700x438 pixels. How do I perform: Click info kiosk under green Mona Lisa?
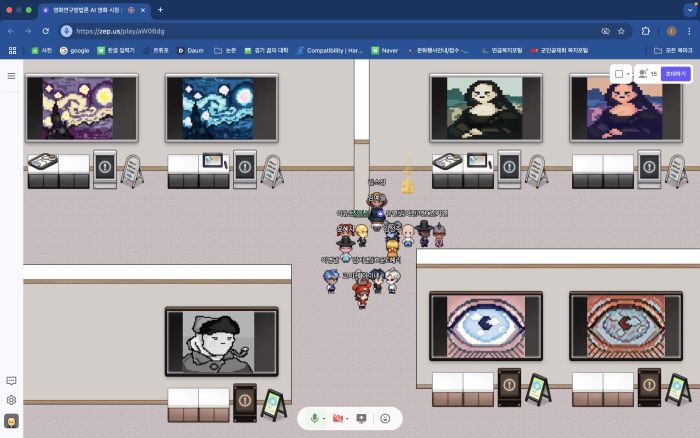[x=509, y=169]
